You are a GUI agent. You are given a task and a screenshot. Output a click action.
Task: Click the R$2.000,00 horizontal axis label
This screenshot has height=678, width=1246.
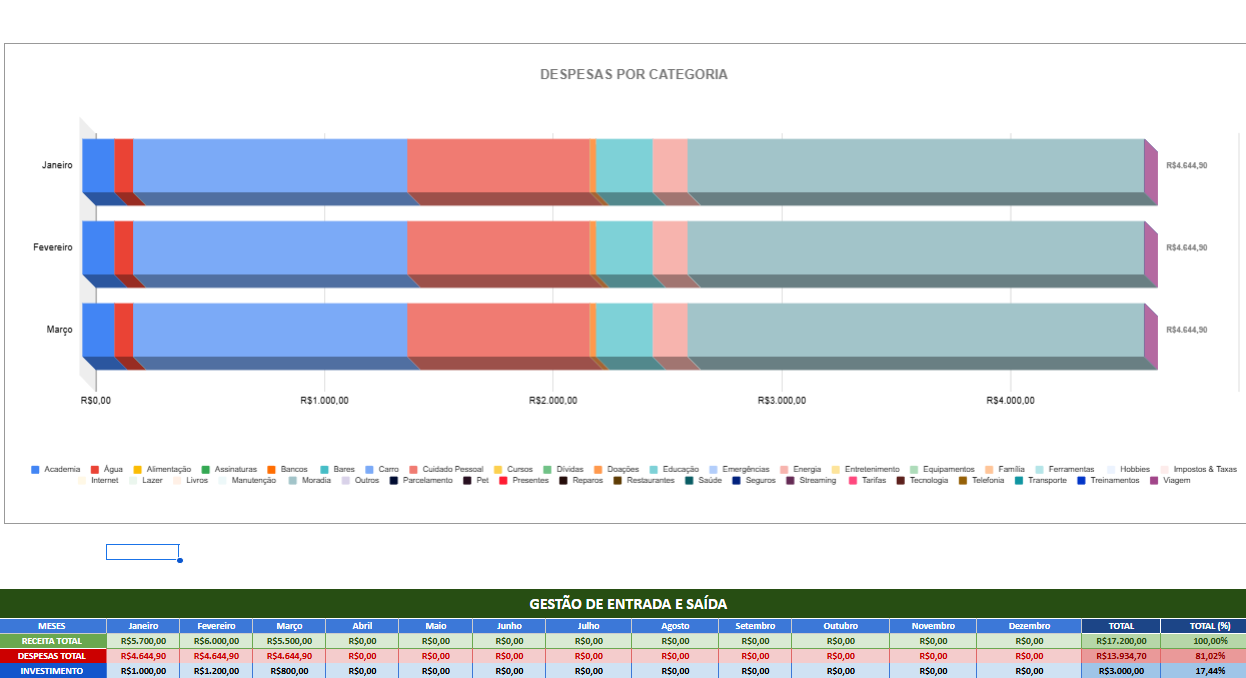coord(549,399)
